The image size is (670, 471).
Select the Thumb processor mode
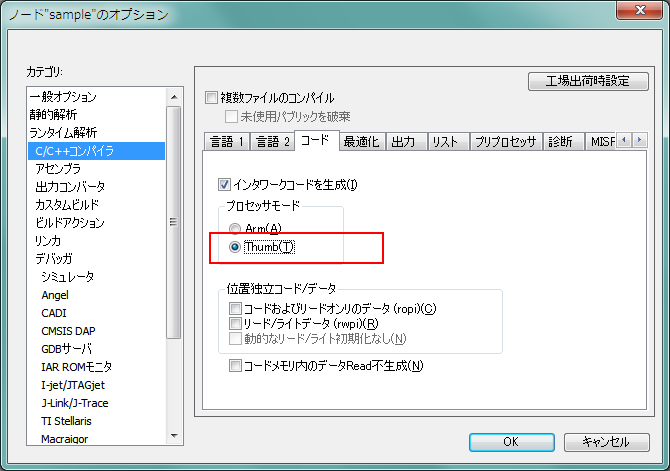pos(235,246)
